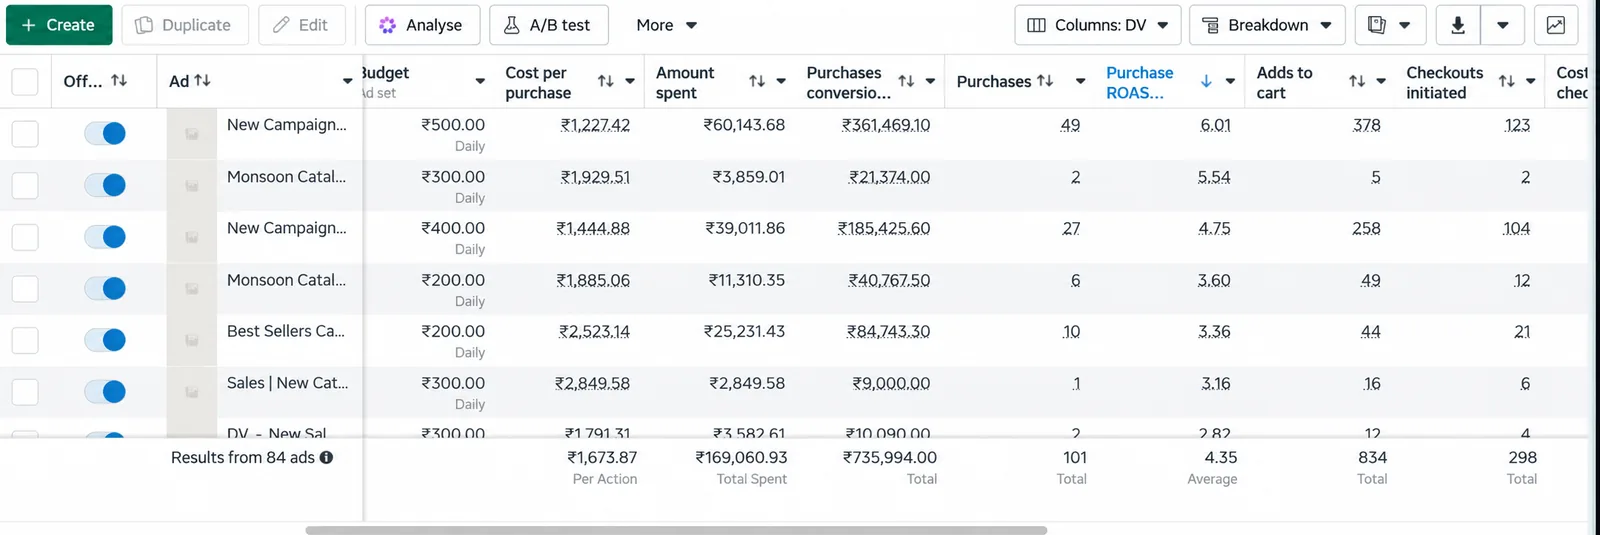This screenshot has height=535, width=1600.
Task: Click the horizontal table scrollbar
Action: coord(676,530)
